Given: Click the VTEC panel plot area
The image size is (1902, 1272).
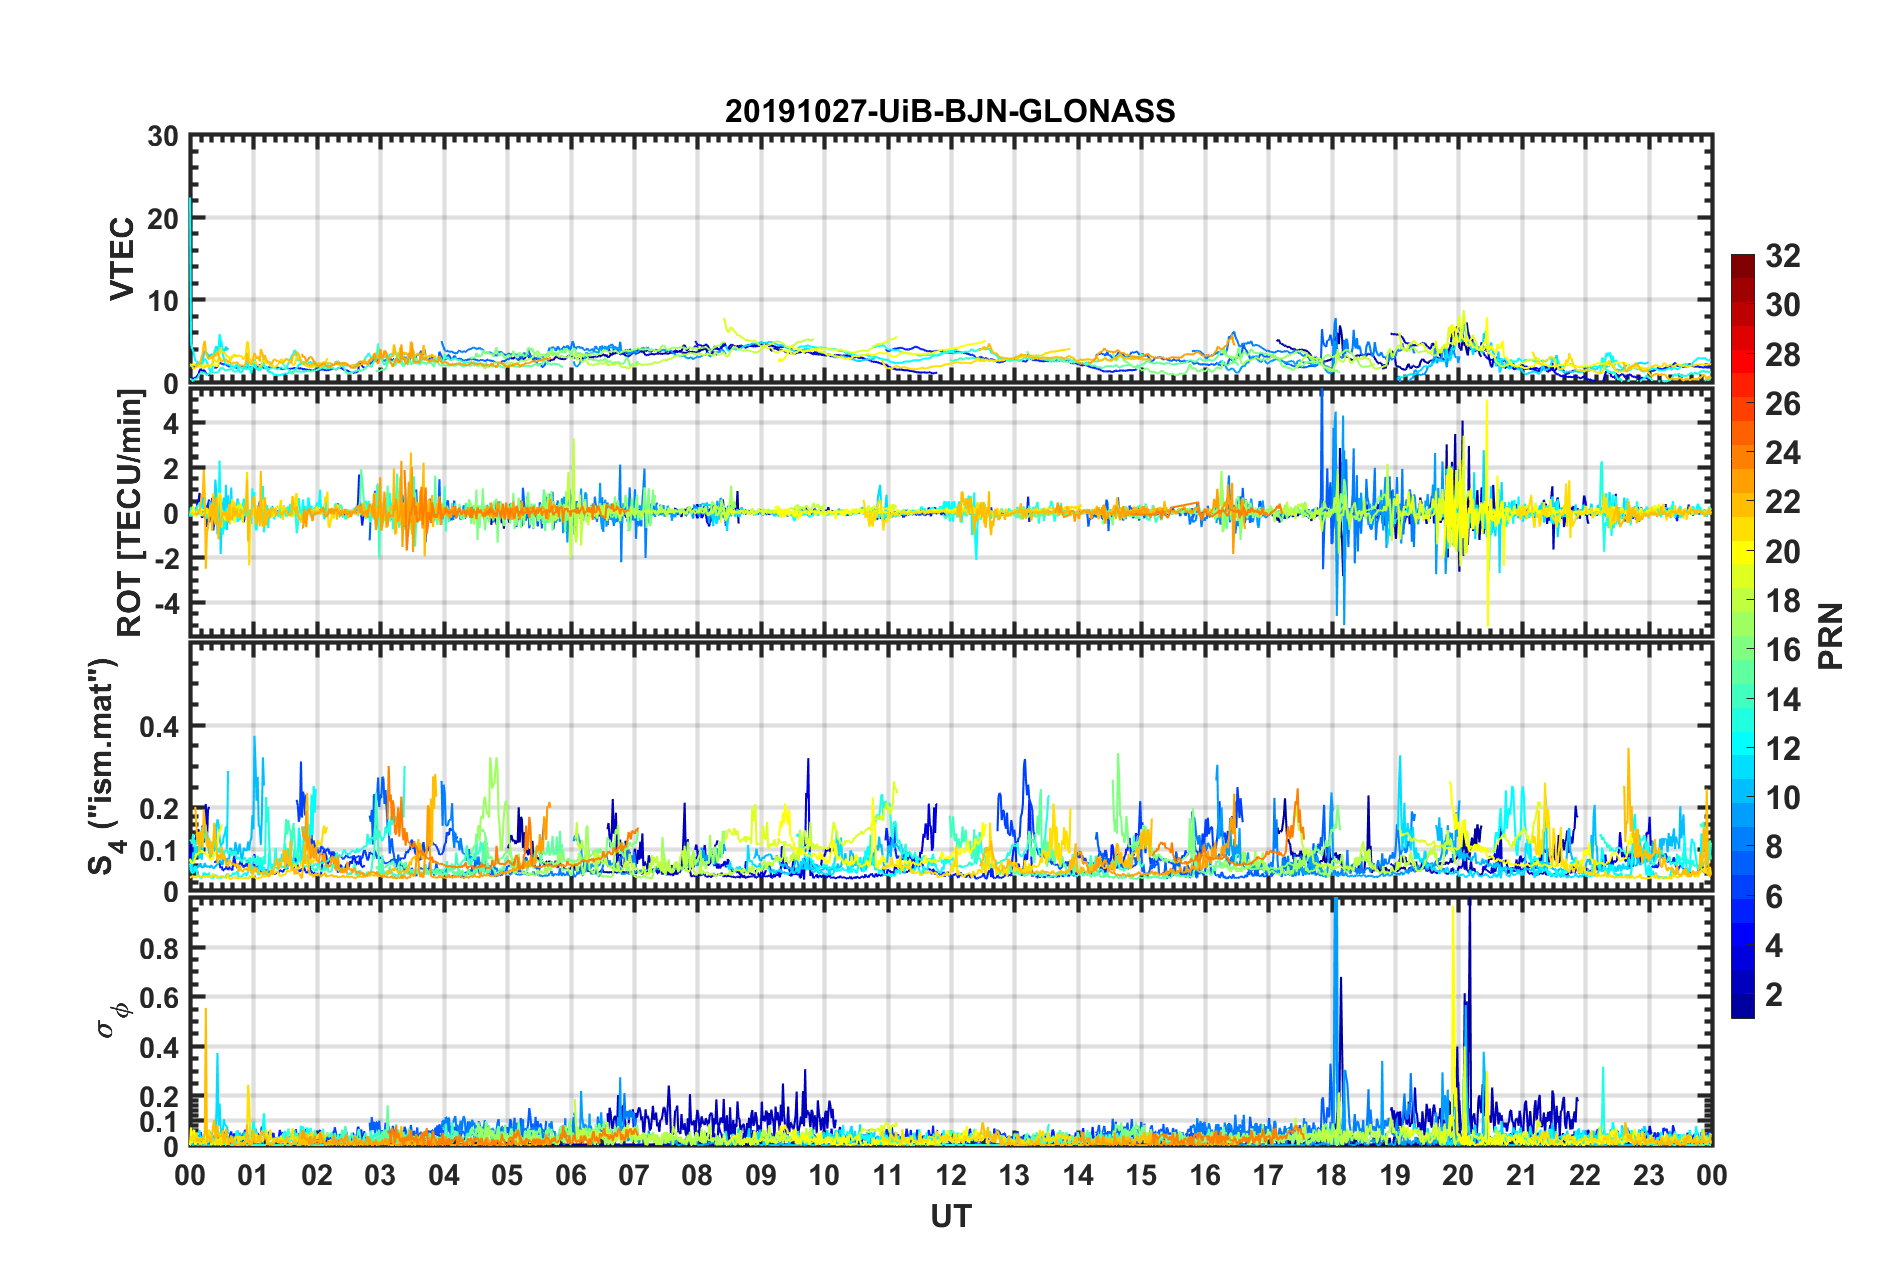Looking at the screenshot, I should tap(951, 258).
